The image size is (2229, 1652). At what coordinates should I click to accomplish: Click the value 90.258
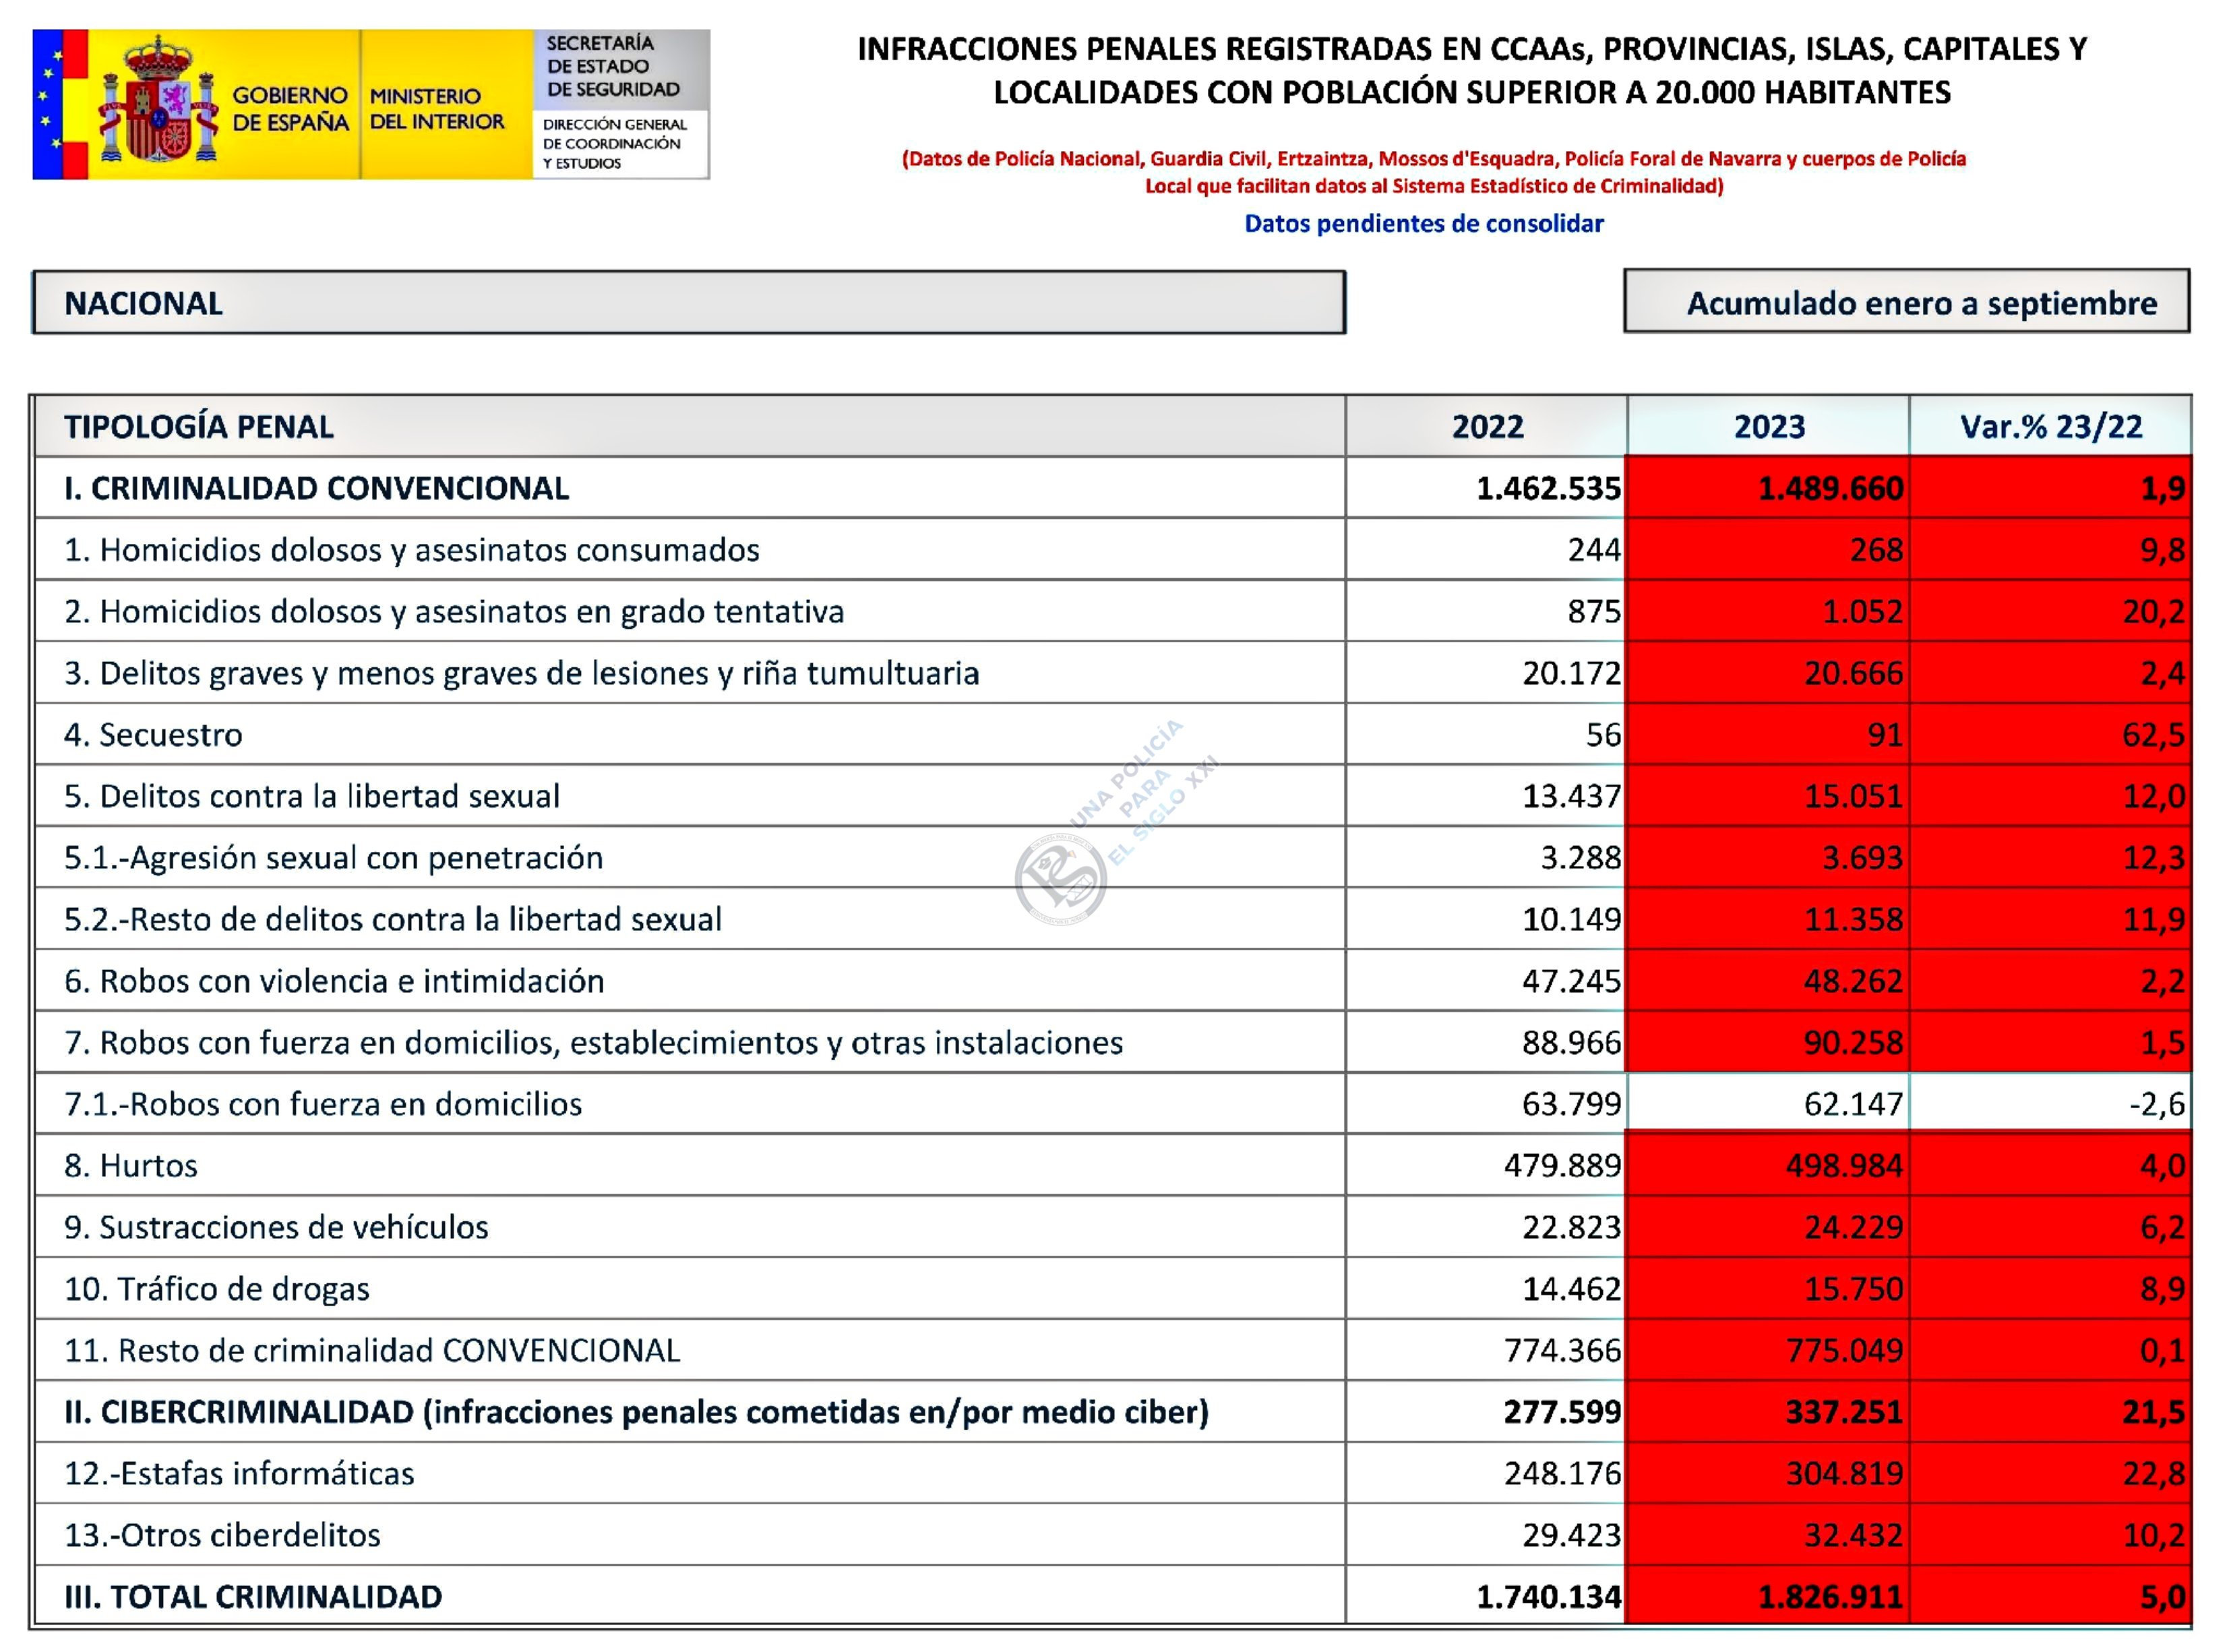[x=1853, y=1043]
